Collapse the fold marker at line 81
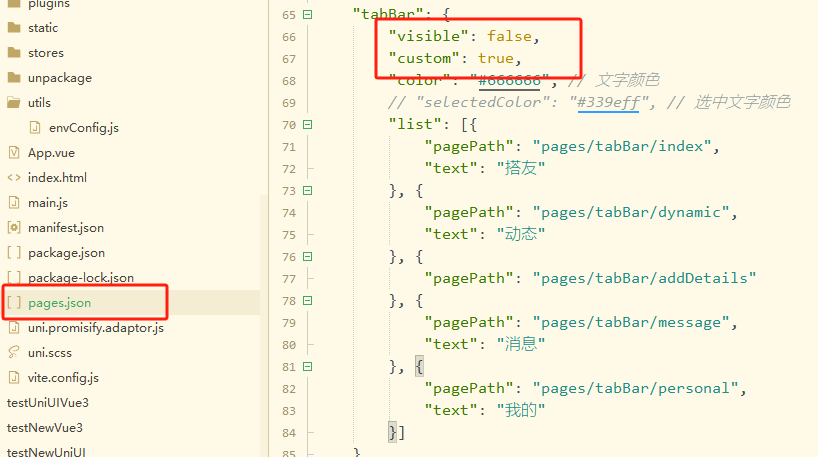Viewport: 818px width, 457px height. coord(308,367)
